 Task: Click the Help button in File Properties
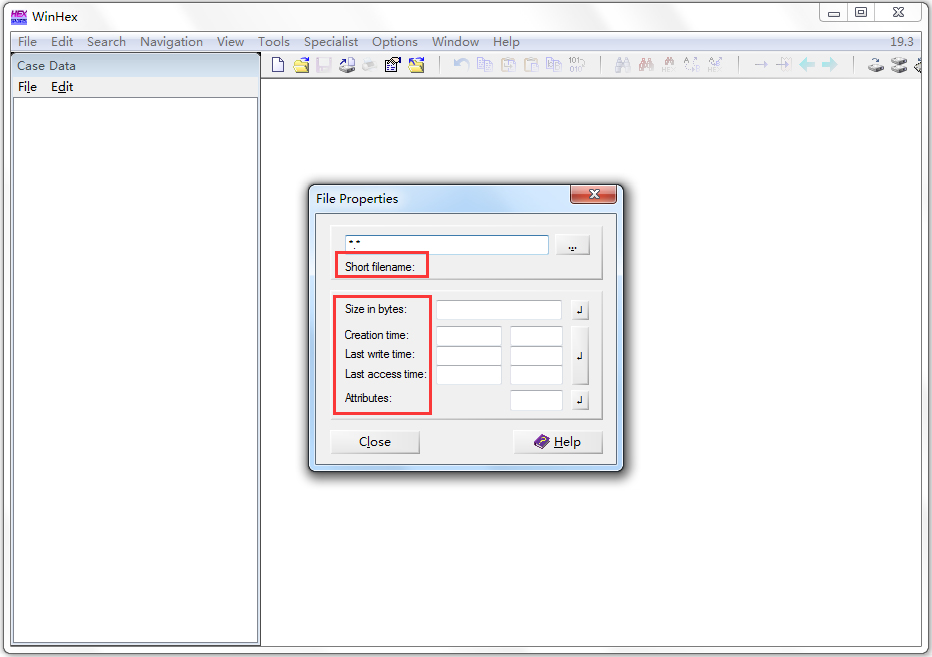[x=558, y=442]
